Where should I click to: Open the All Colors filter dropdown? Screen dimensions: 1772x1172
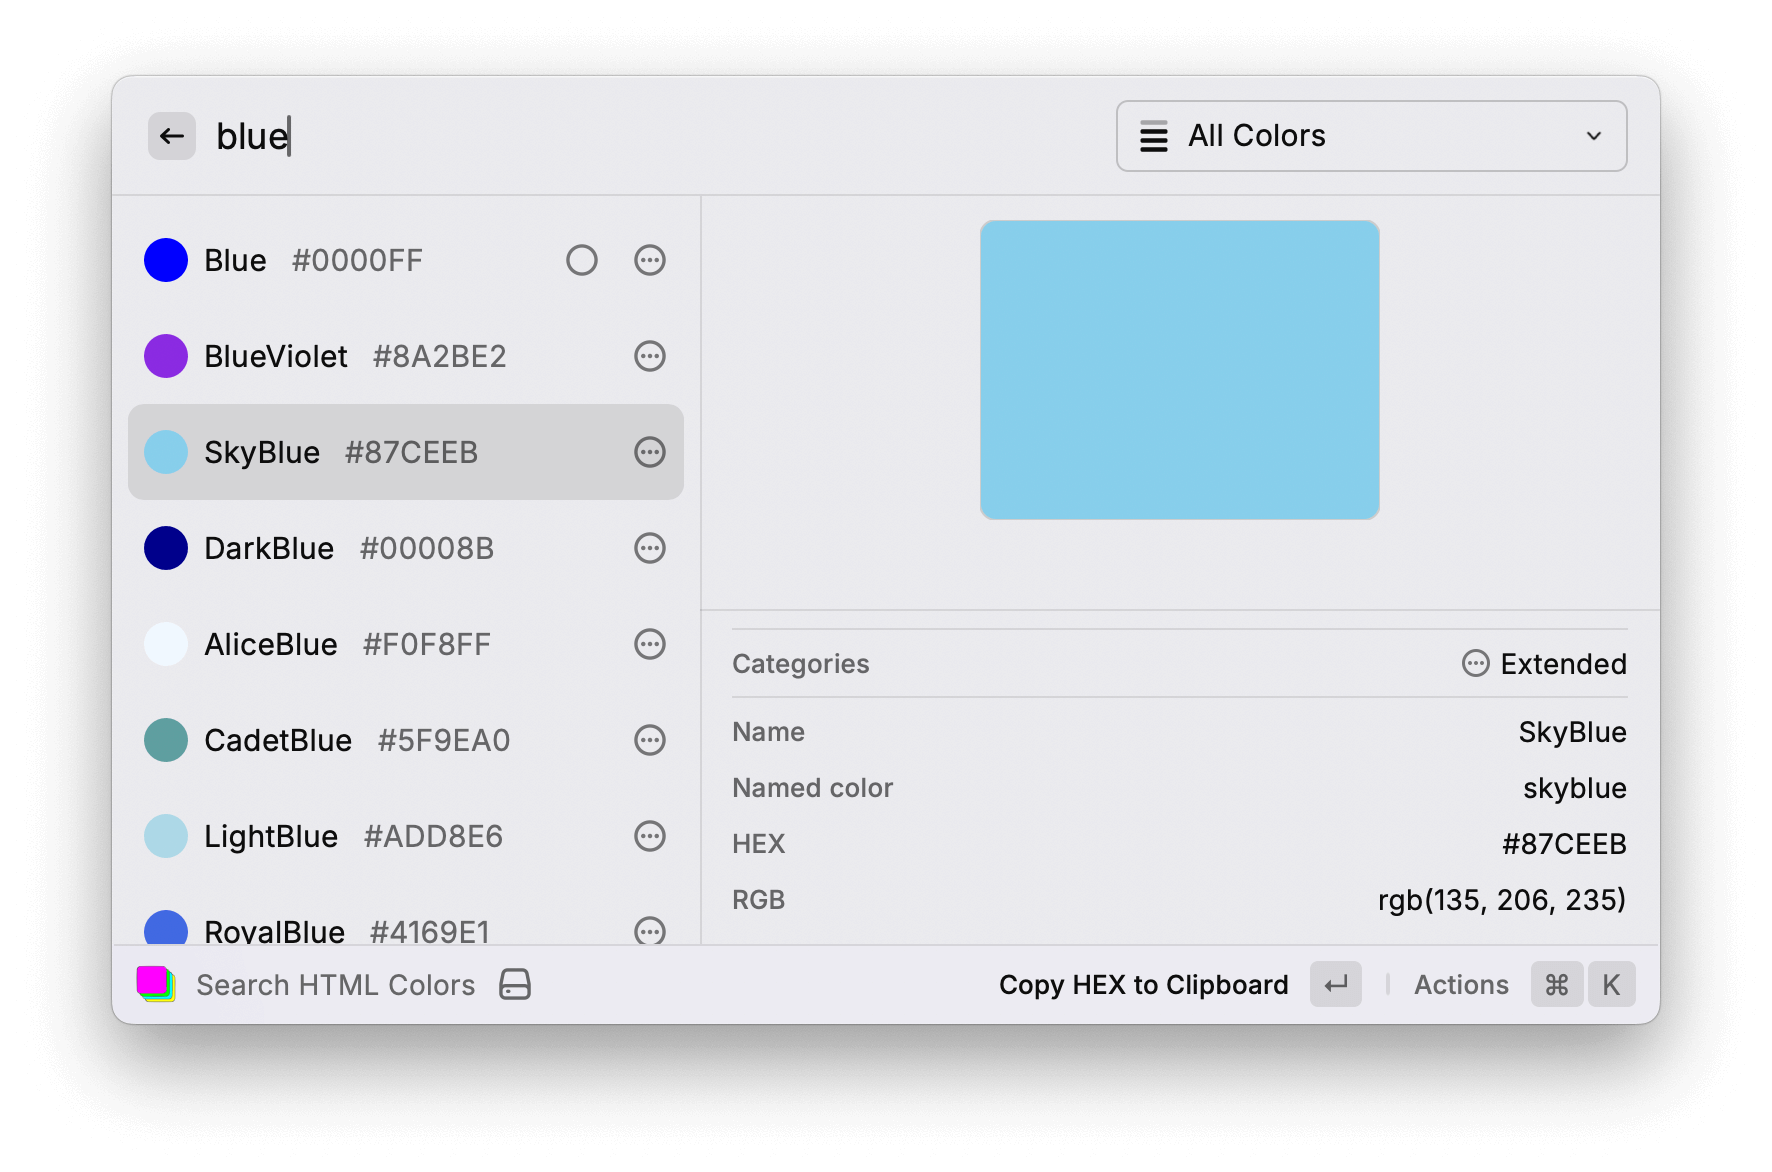point(1371,136)
